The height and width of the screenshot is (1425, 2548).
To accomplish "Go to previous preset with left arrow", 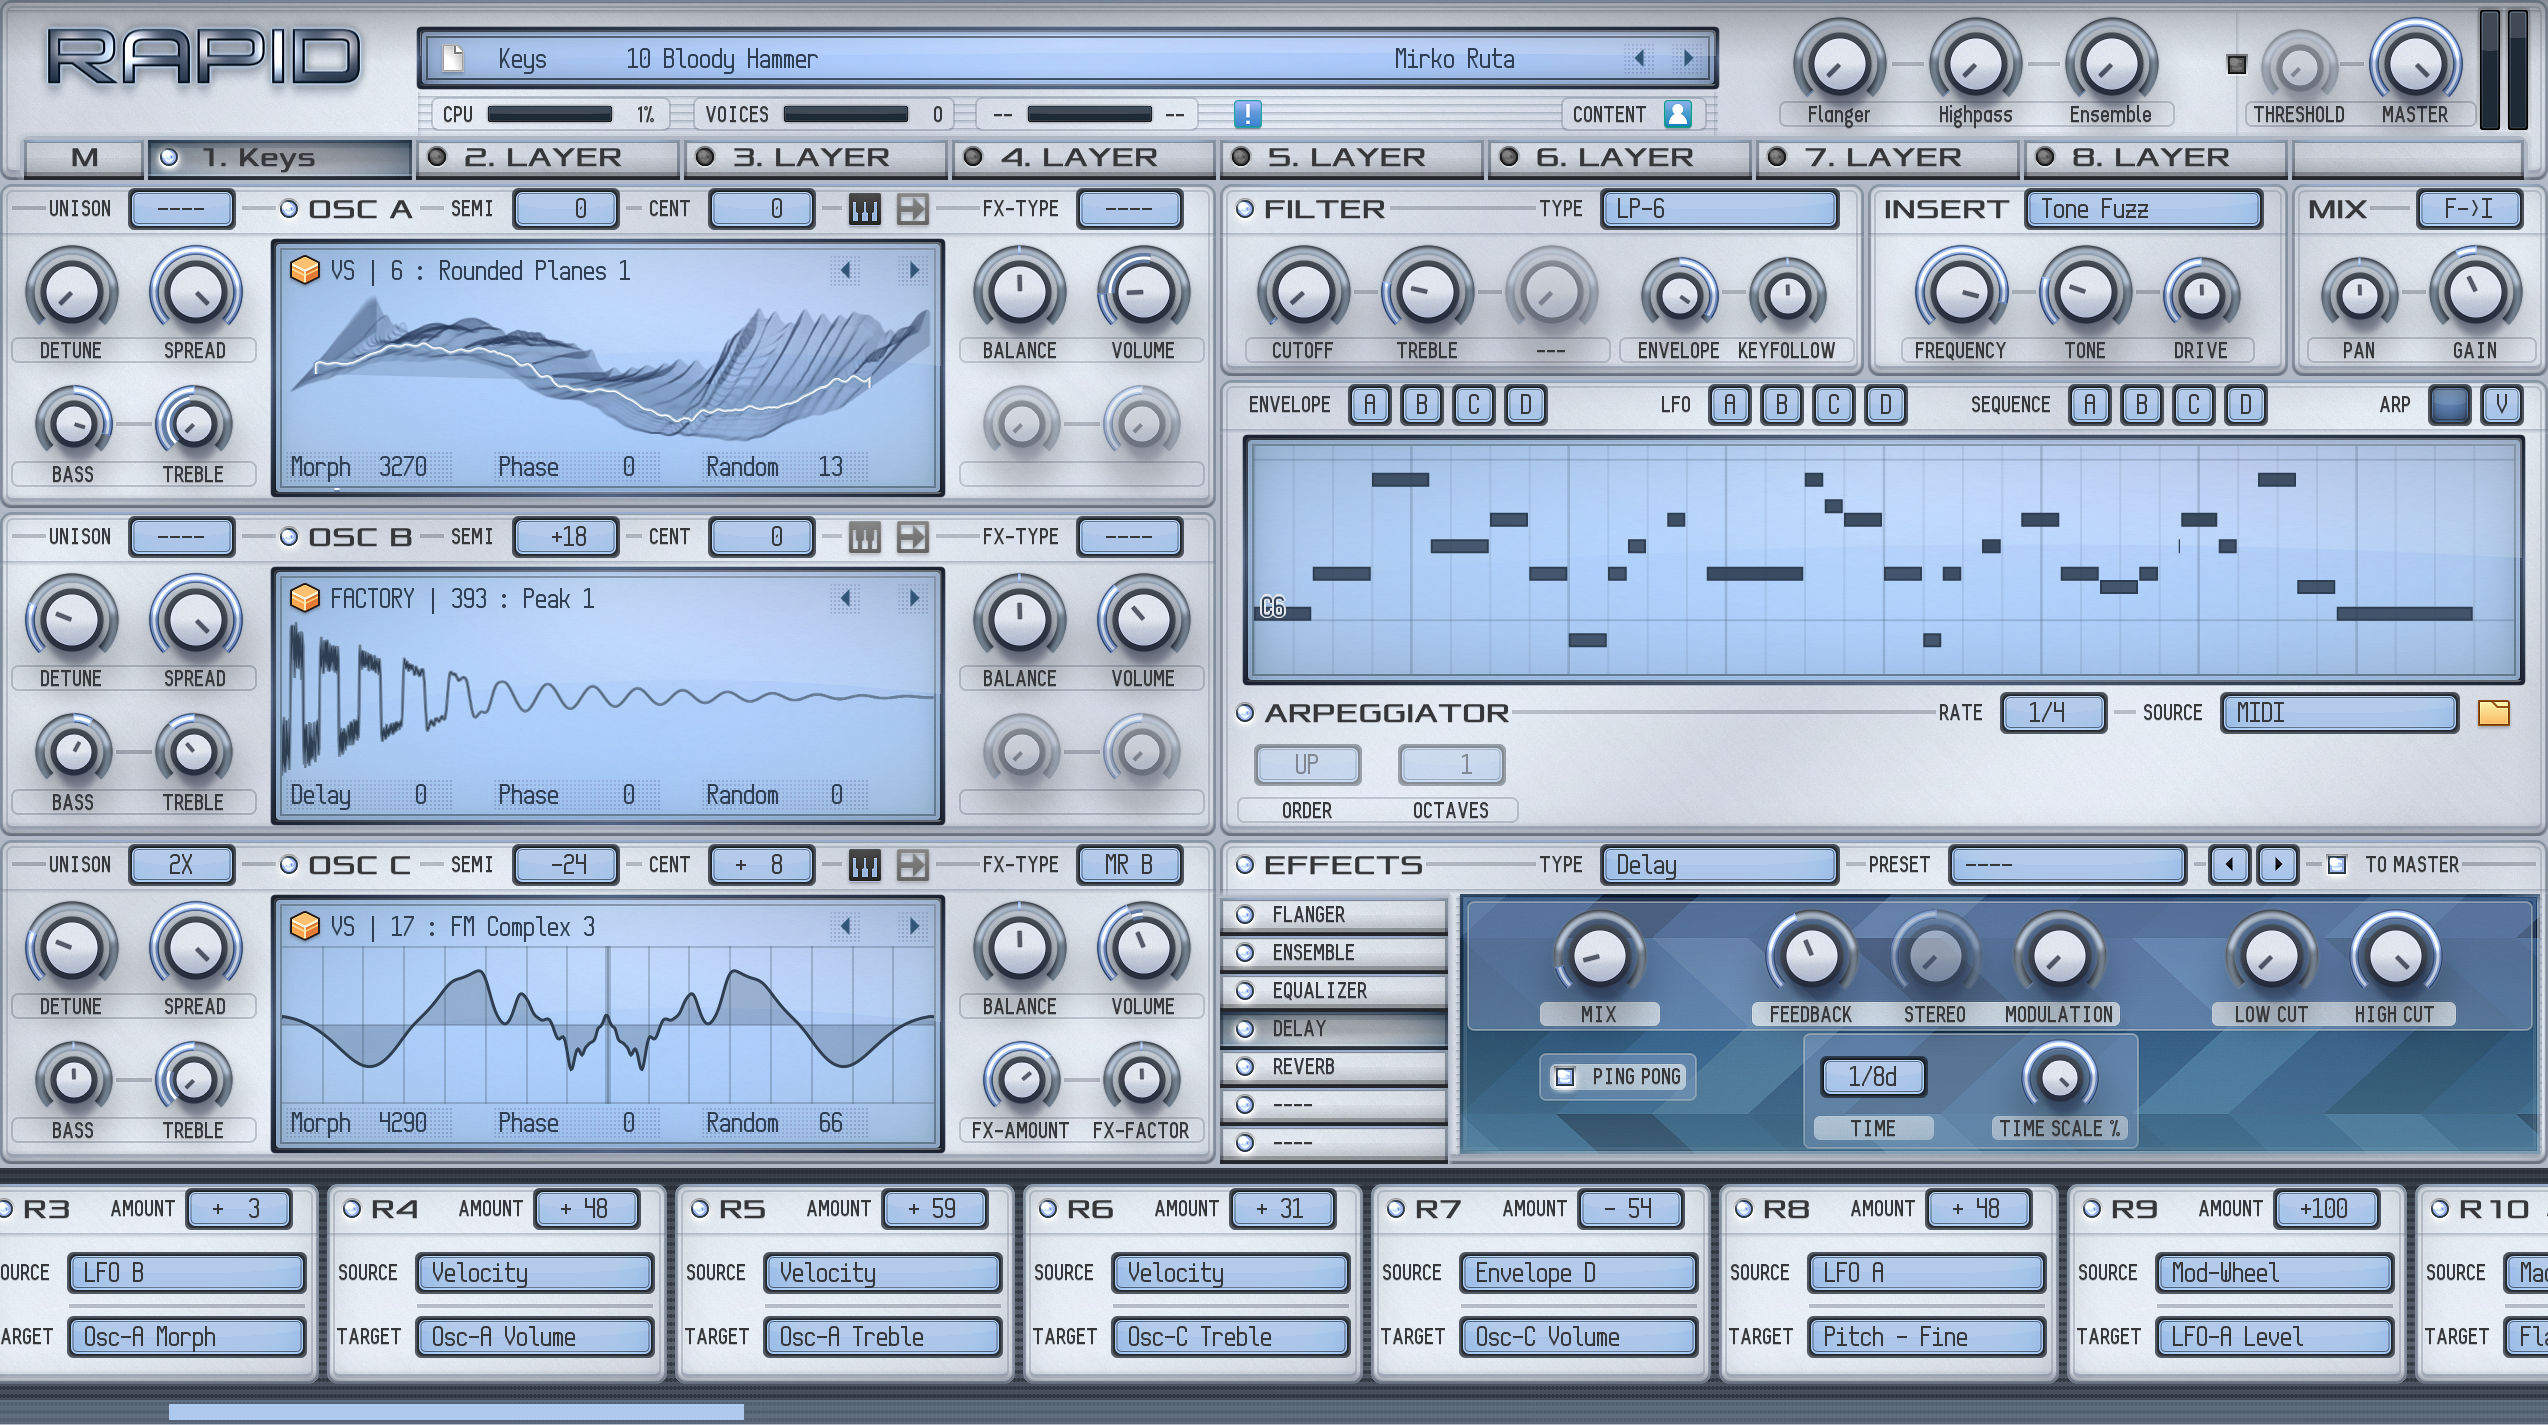I will coord(1639,58).
